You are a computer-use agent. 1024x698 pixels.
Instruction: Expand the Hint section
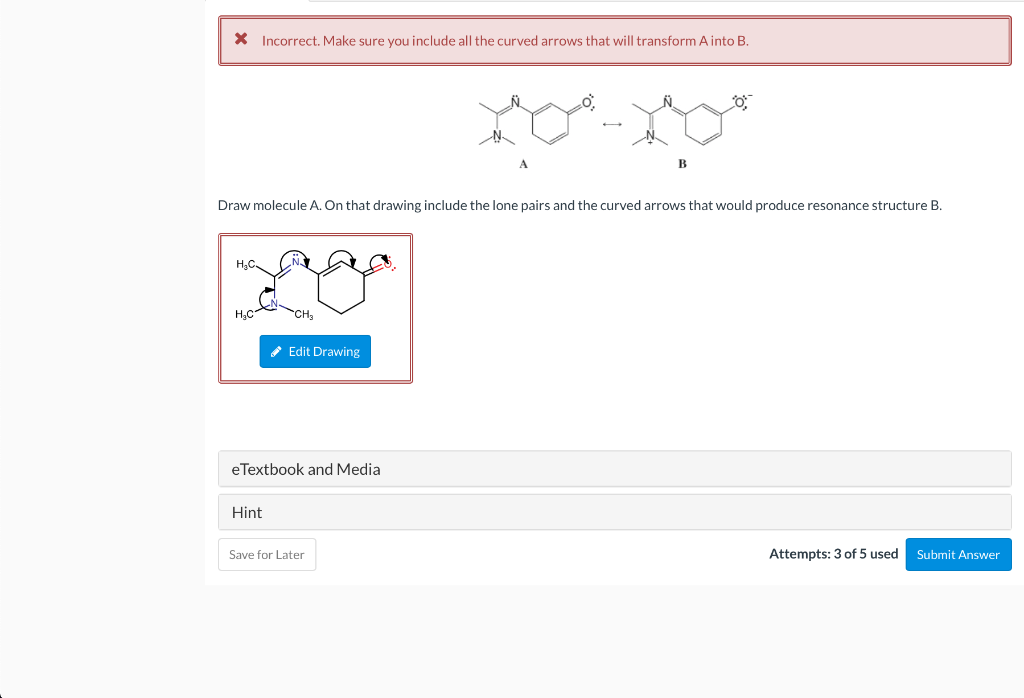[x=246, y=512]
